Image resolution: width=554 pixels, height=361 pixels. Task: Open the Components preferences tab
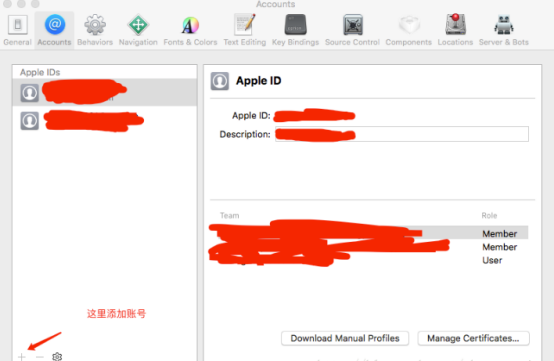408,30
